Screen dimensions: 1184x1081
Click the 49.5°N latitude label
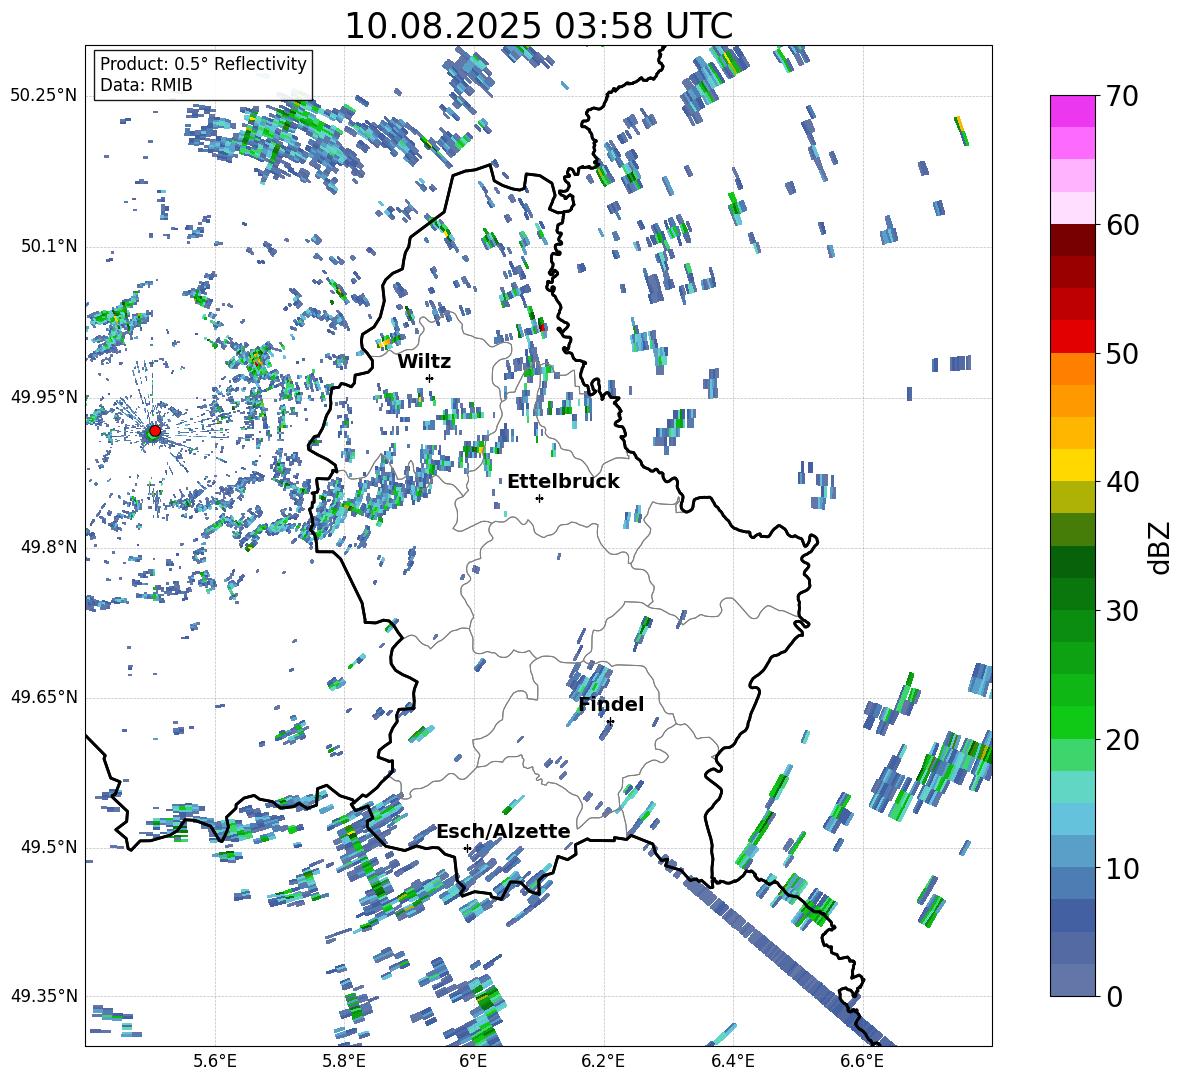click(48, 847)
